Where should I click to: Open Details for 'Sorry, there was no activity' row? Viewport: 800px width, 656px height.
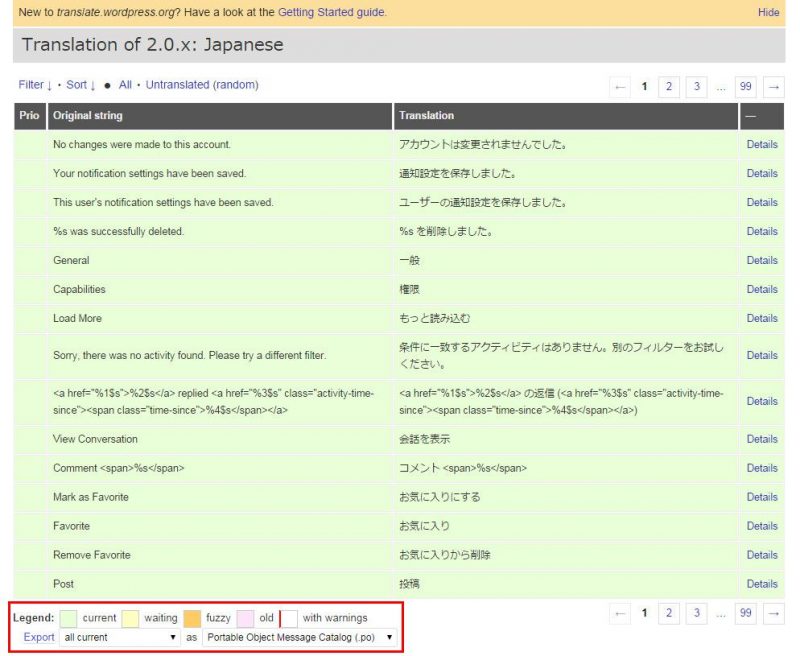(762, 356)
